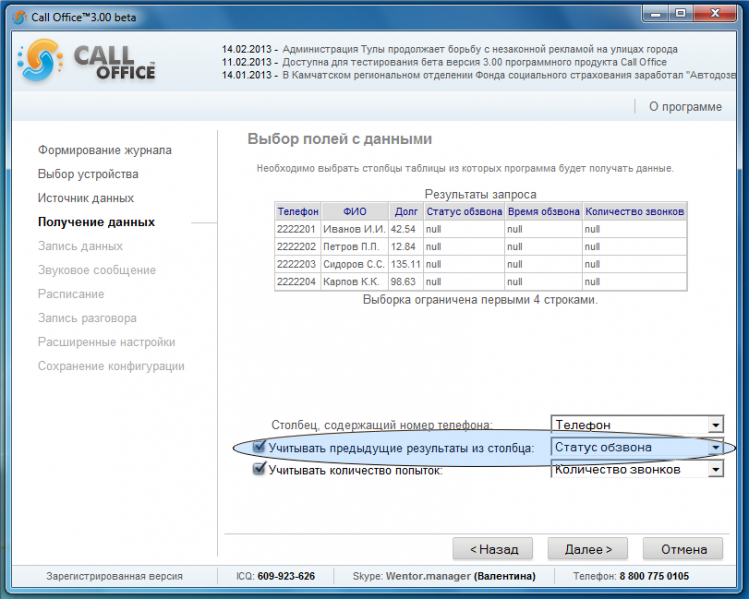Toggle 'Учитывать количество попыток' checkbox
Image resolution: width=749 pixels, height=599 pixels.
258,469
